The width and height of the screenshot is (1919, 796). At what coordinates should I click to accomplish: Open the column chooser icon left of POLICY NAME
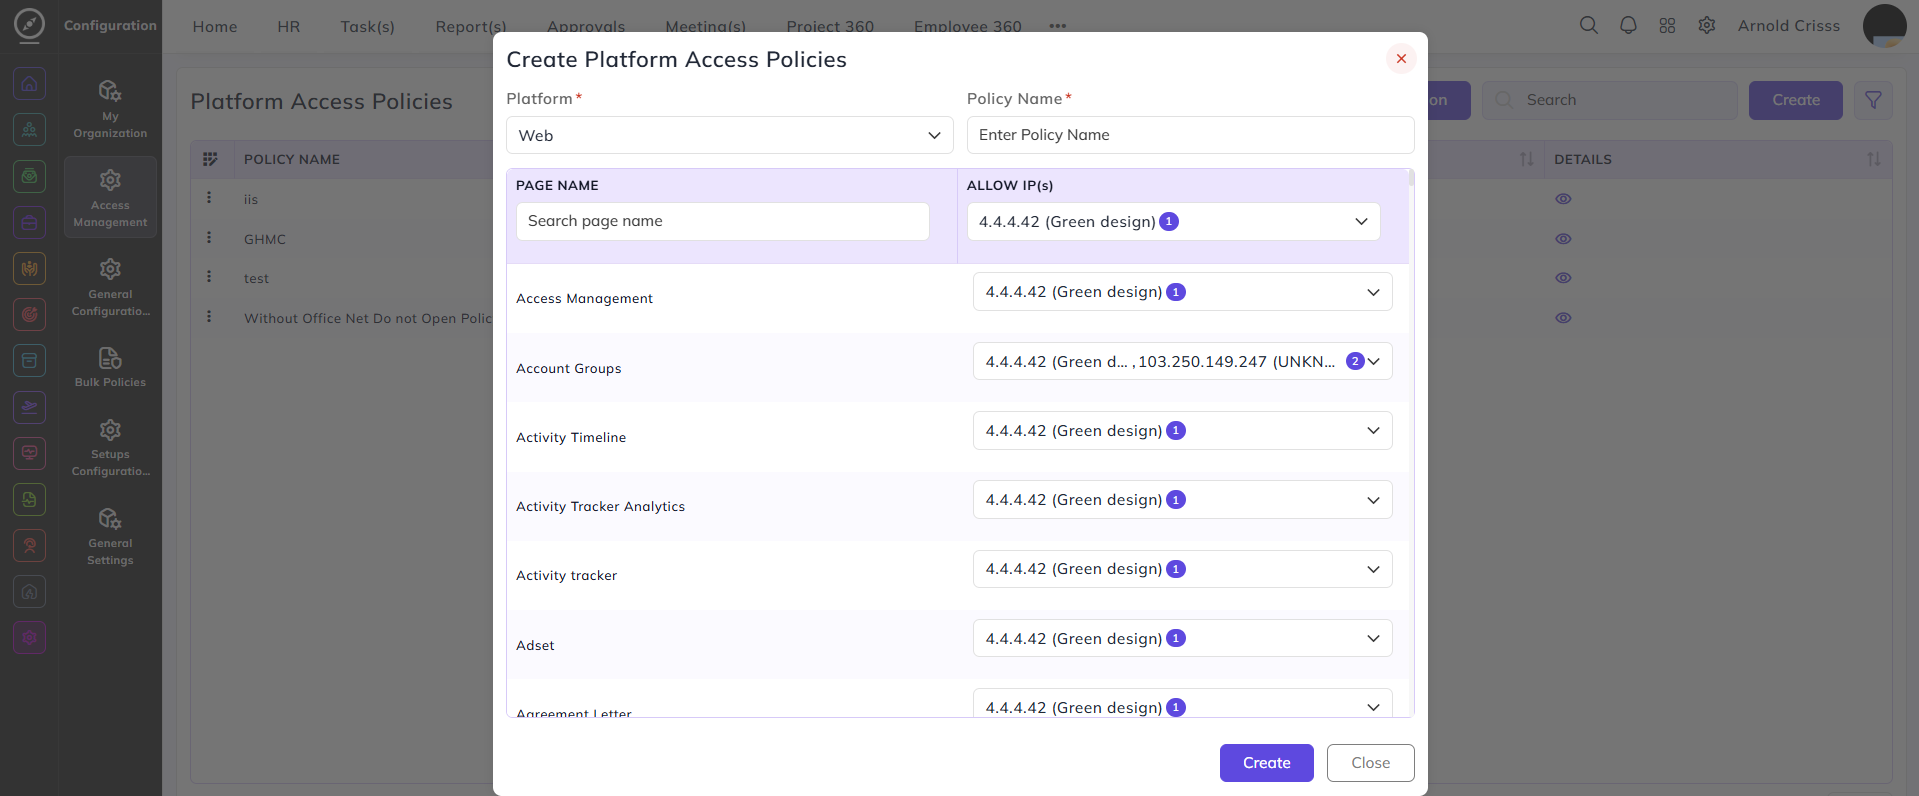pyautogui.click(x=210, y=159)
